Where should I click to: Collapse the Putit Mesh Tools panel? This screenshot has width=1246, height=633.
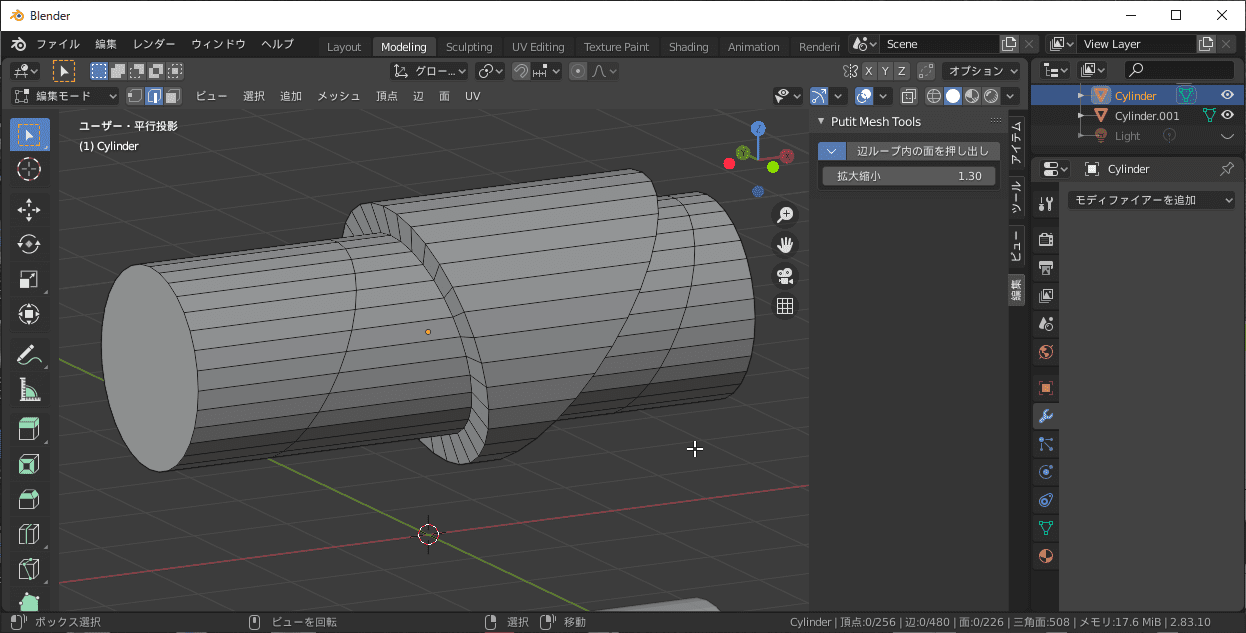click(x=820, y=122)
